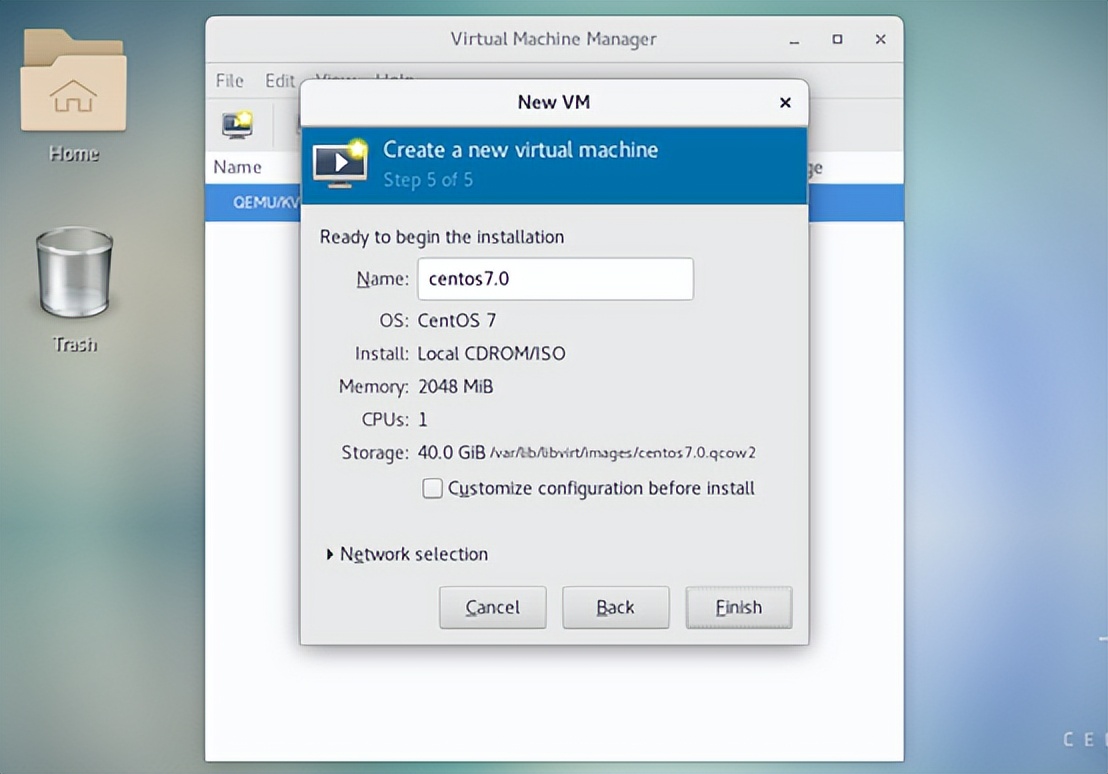
Task: Click the storage path centos7.0.qcow2 text
Action: 622,453
